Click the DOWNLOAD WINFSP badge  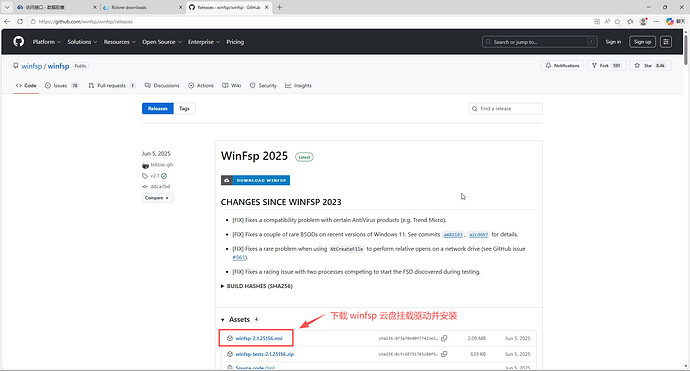(x=255, y=180)
